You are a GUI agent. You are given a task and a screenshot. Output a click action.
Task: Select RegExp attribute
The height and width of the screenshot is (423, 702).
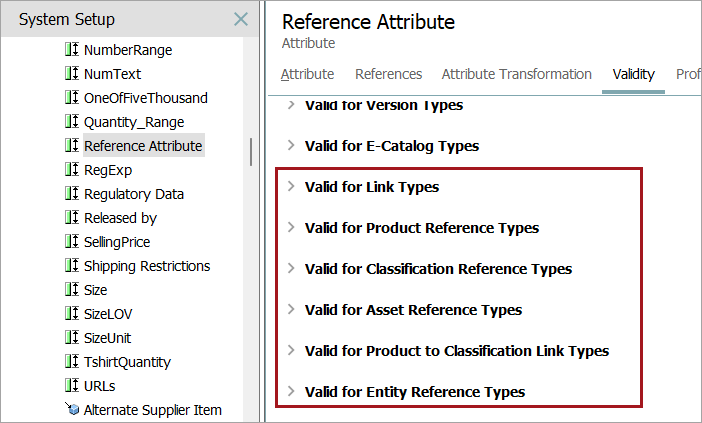(x=108, y=170)
